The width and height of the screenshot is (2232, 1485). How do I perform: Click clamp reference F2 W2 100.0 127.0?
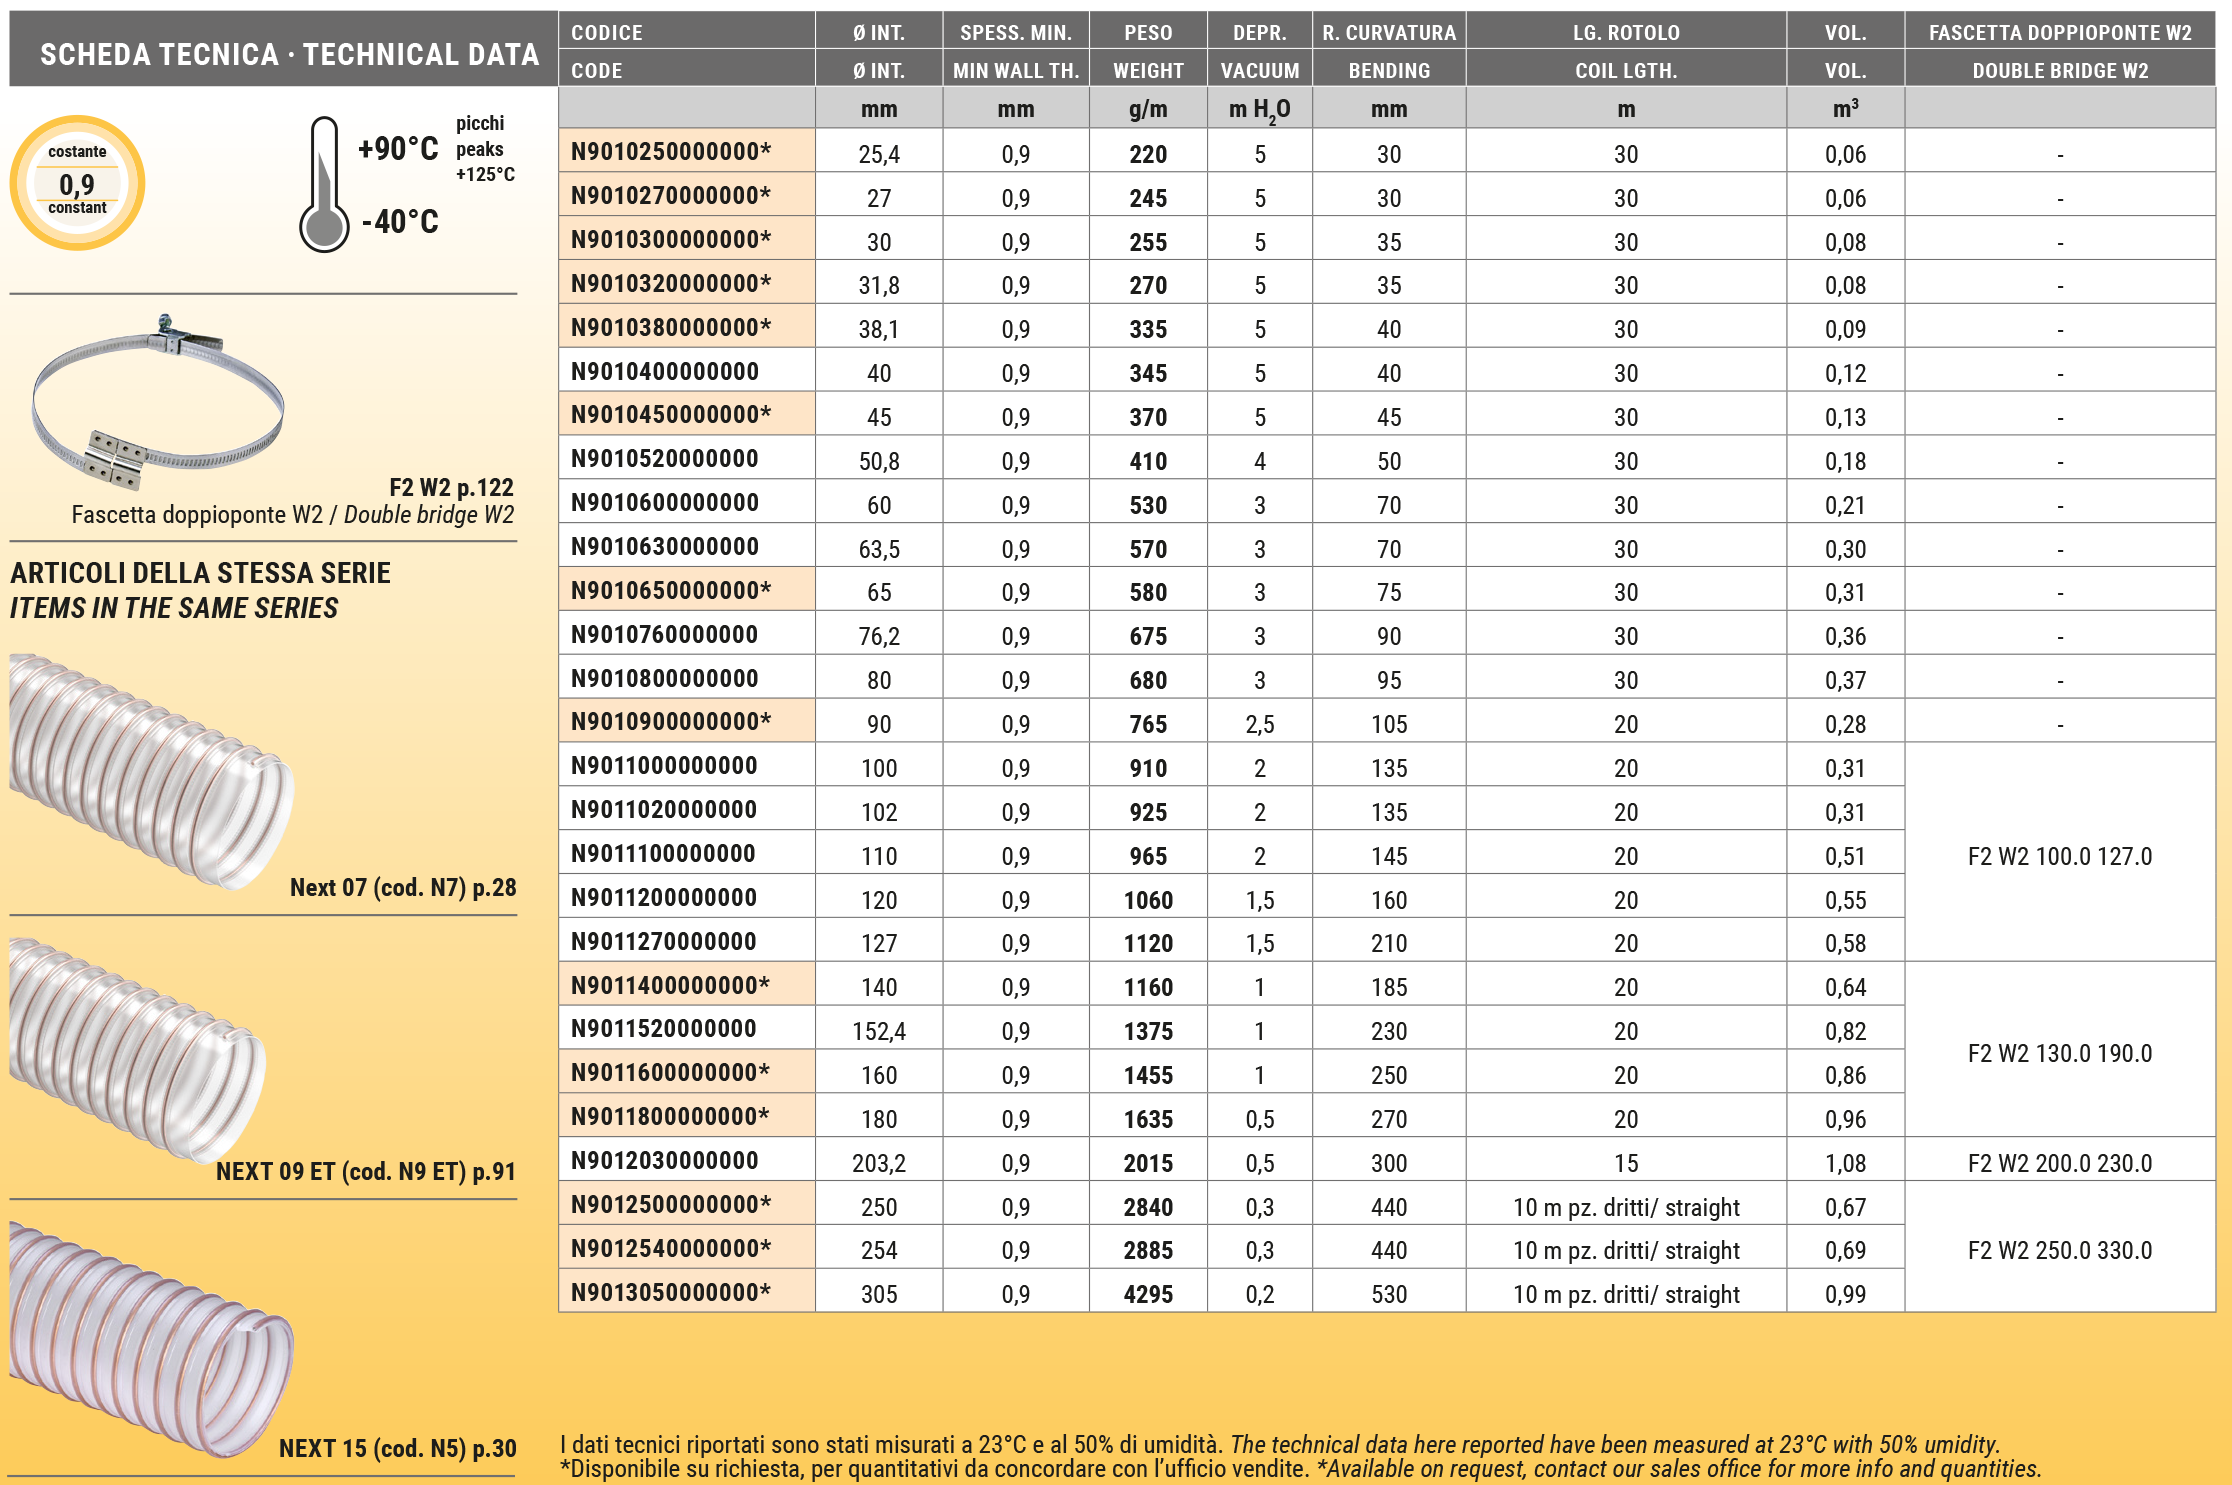2059,857
